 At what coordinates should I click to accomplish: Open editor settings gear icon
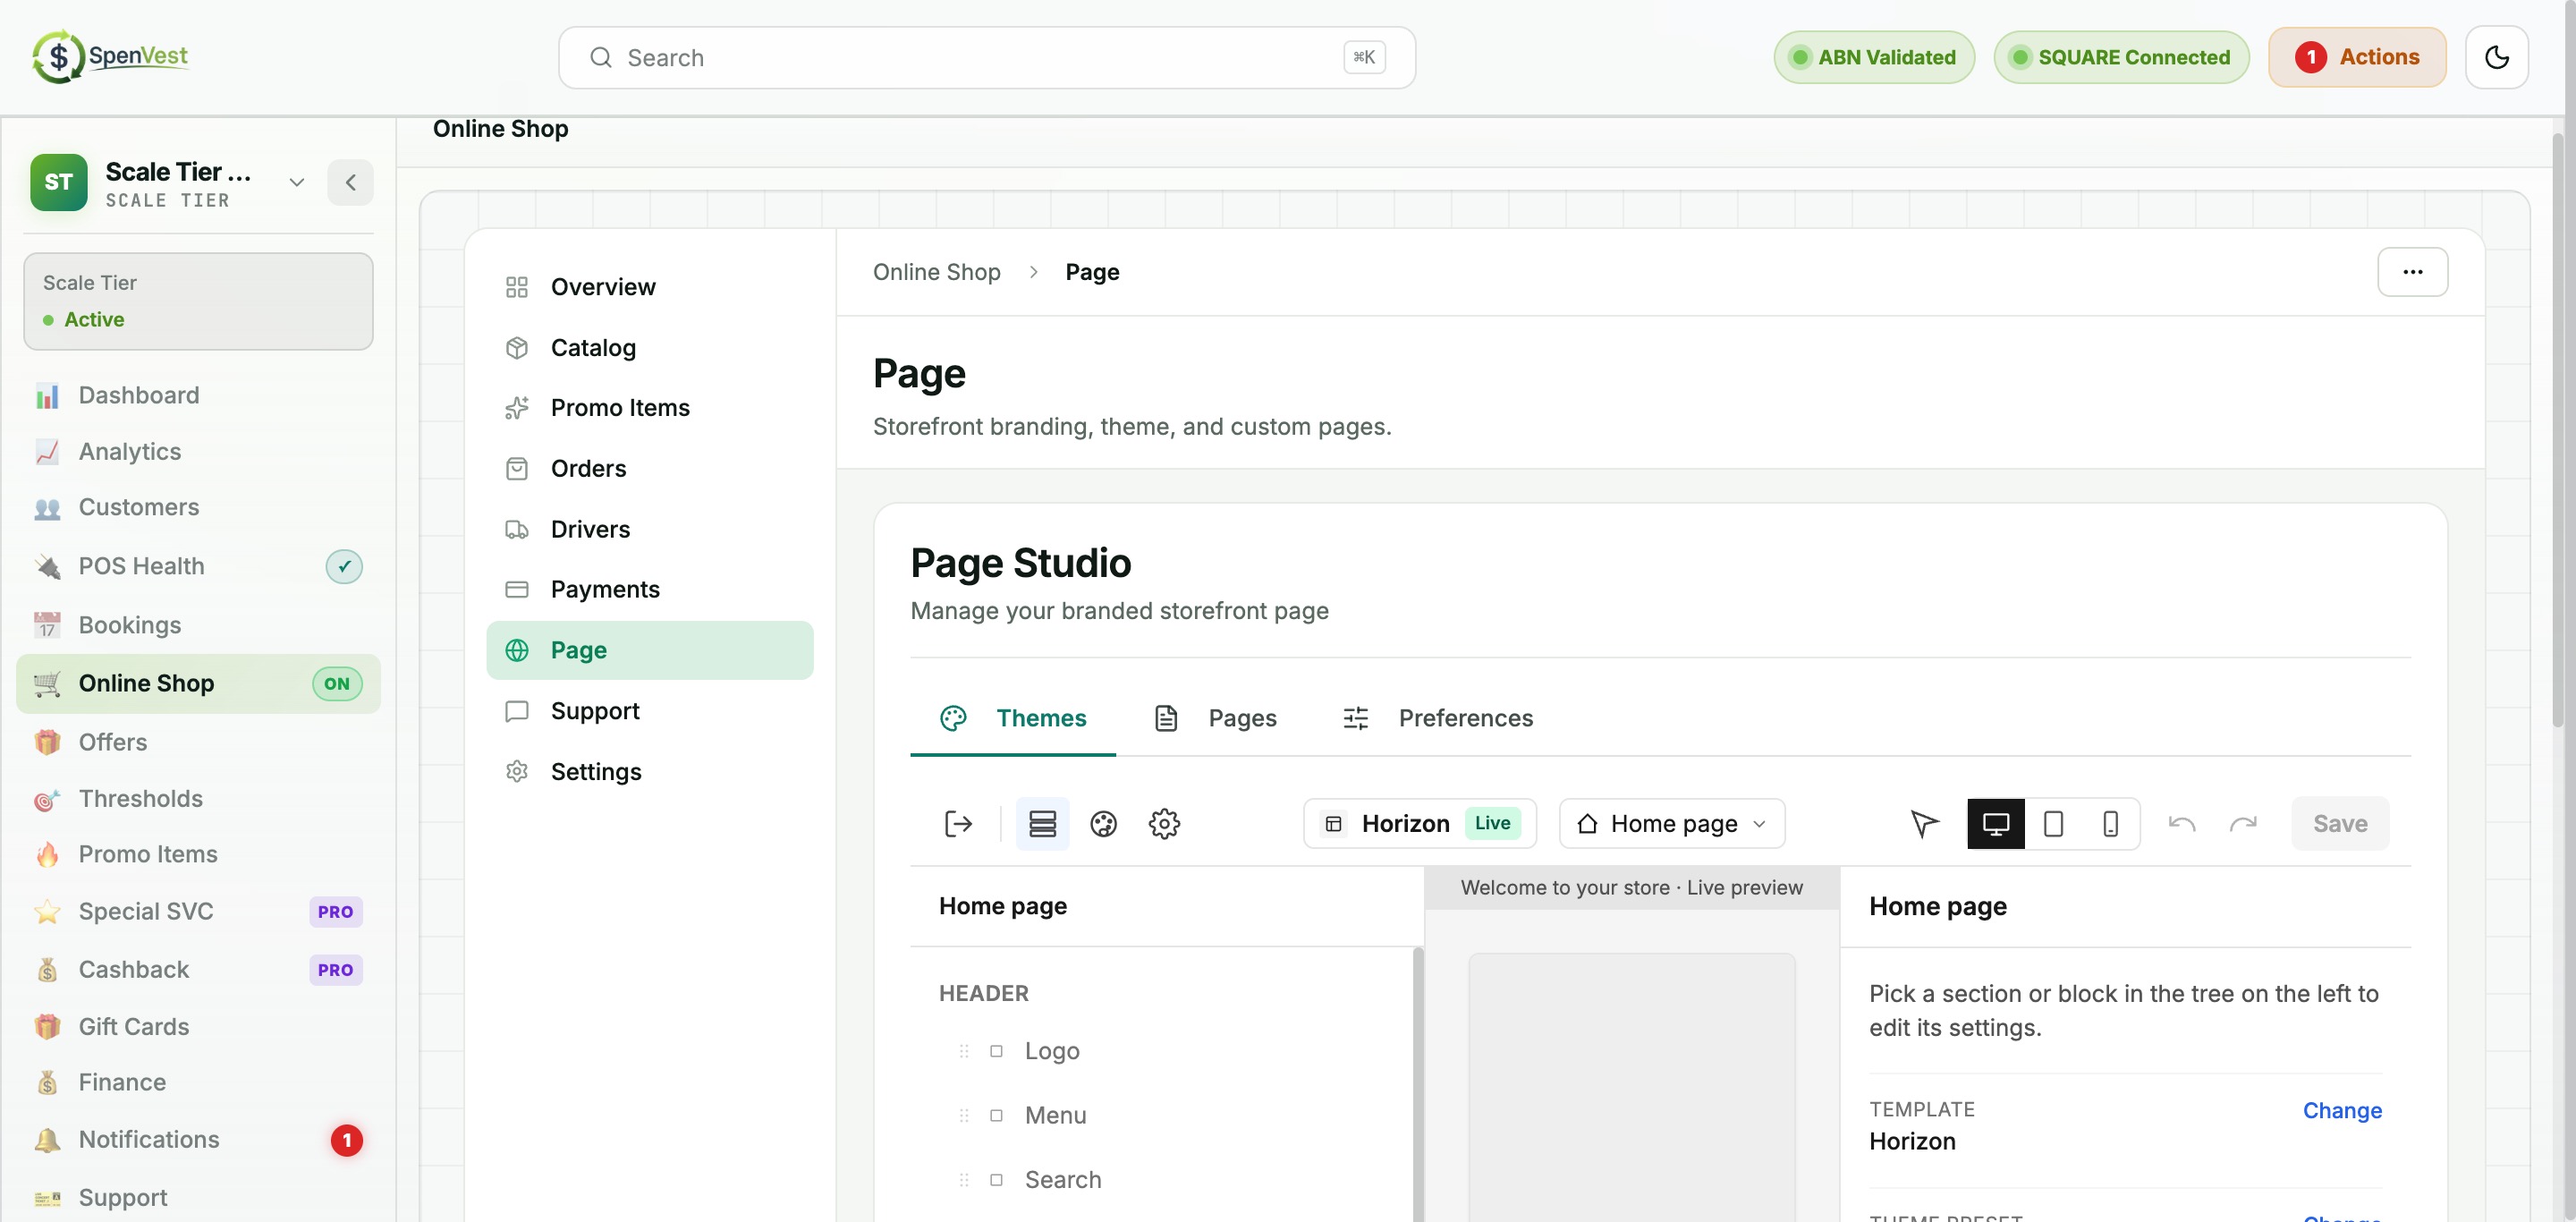coord(1164,824)
